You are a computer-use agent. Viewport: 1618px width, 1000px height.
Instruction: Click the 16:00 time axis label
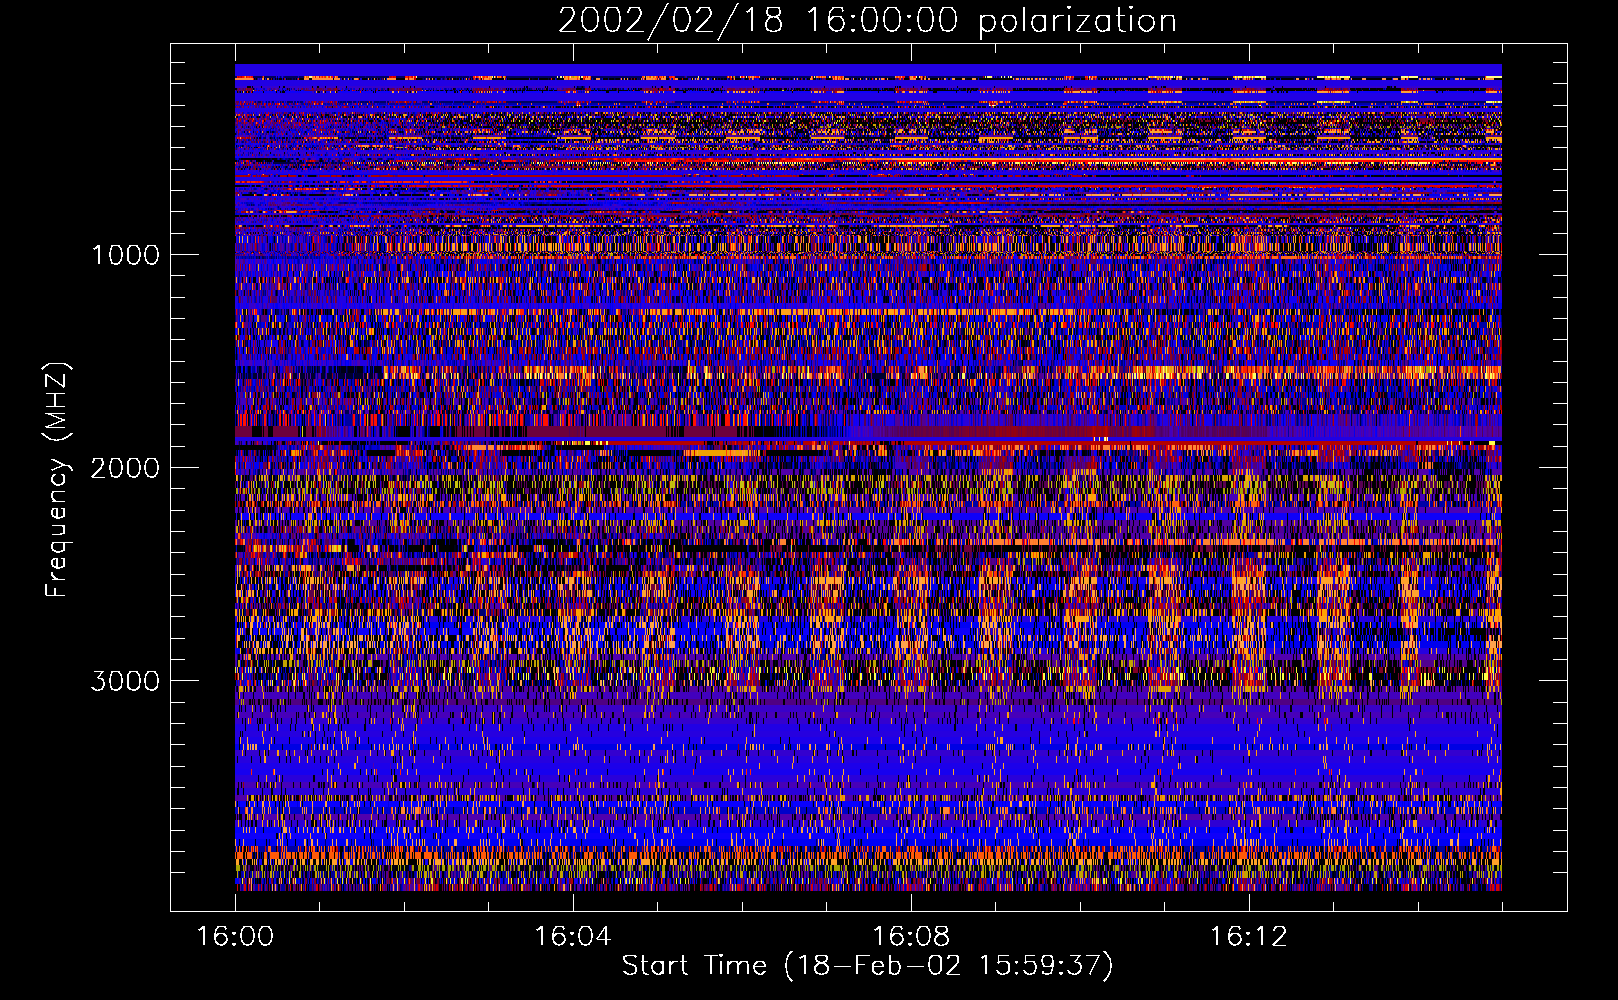(x=235, y=937)
